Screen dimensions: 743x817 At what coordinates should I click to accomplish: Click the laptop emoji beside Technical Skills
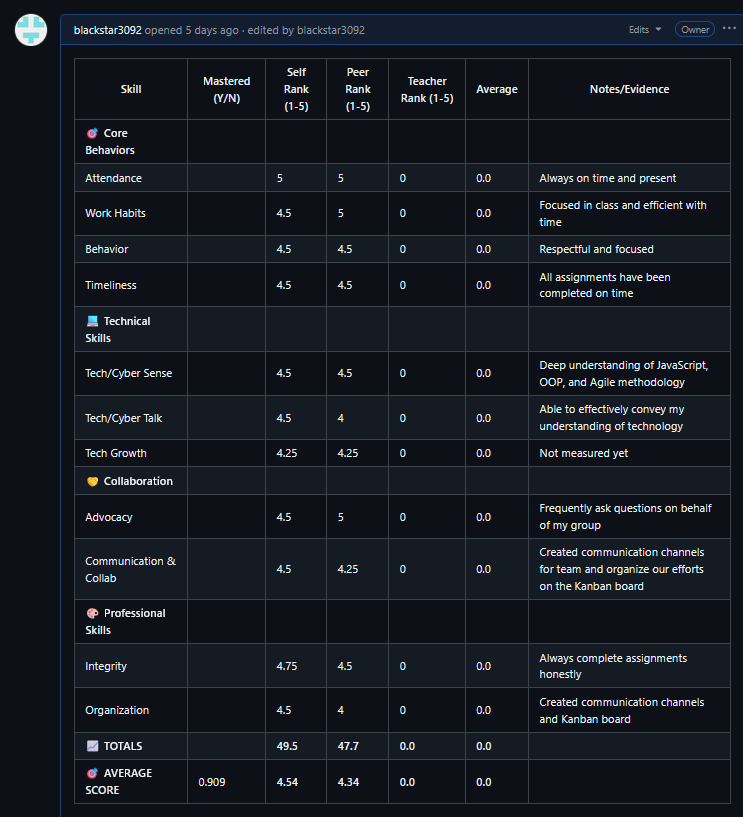(x=92, y=321)
